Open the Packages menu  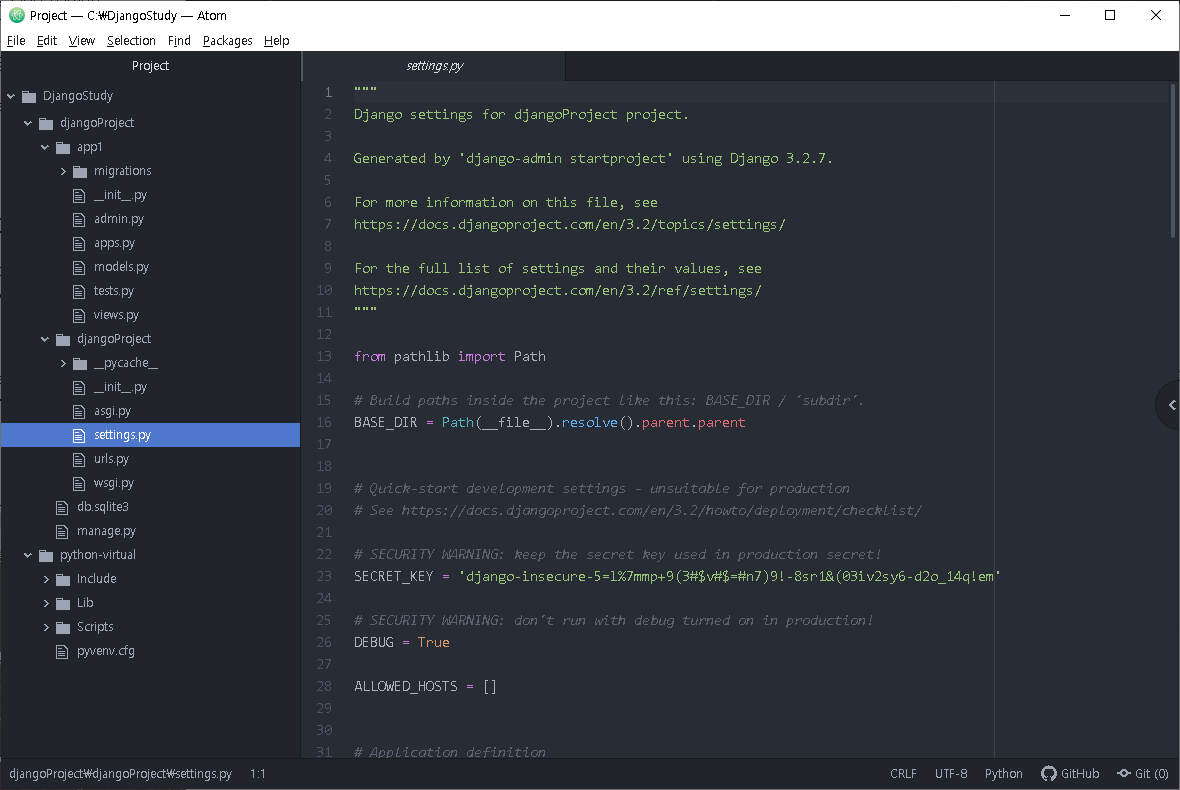227,41
